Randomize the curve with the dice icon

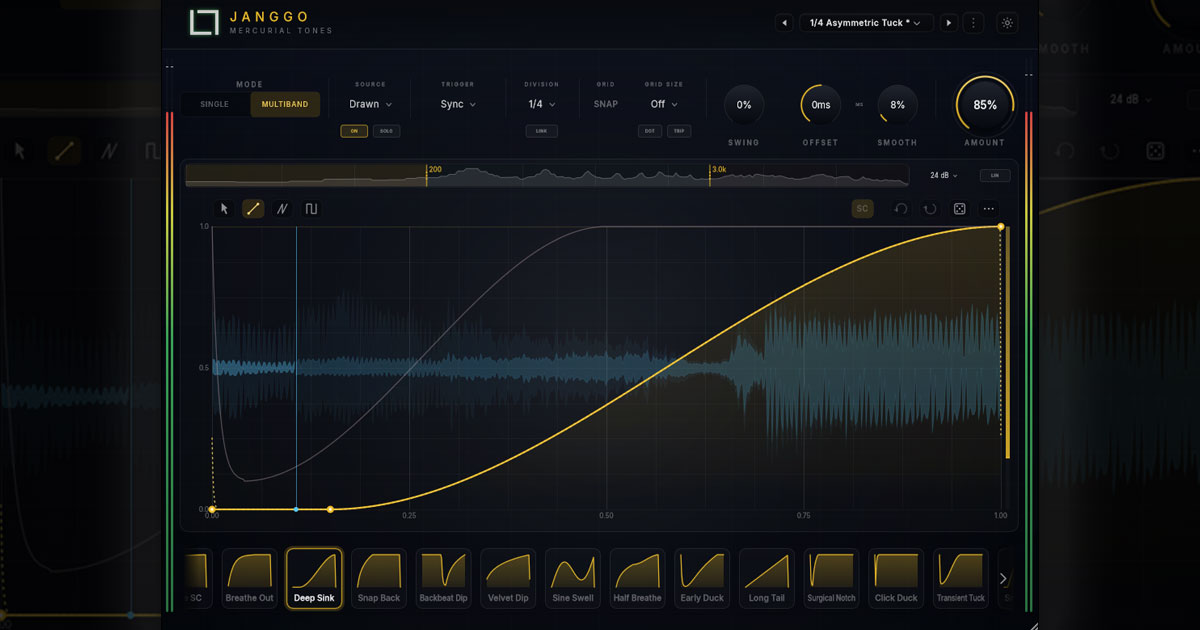[x=959, y=209]
